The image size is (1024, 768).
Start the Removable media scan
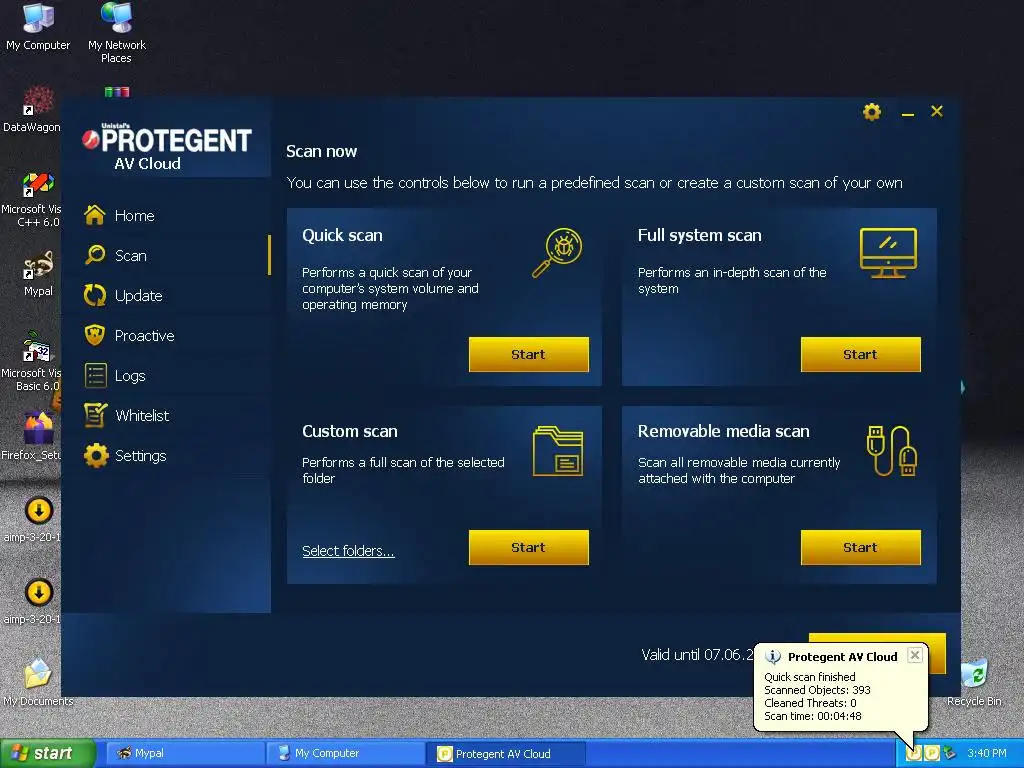pyautogui.click(x=860, y=547)
